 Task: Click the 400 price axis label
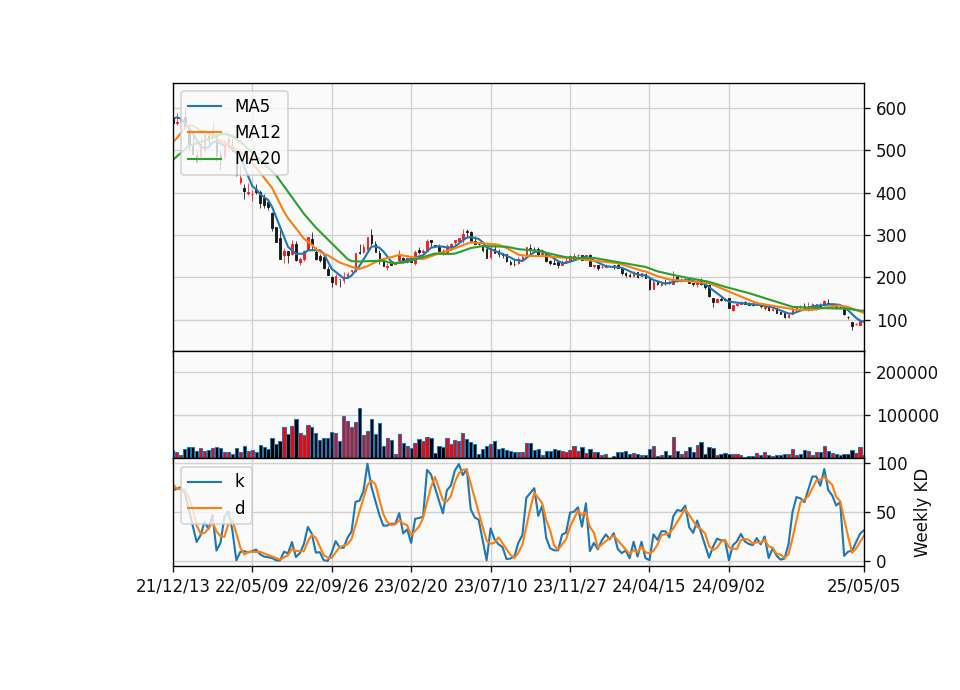891,193
